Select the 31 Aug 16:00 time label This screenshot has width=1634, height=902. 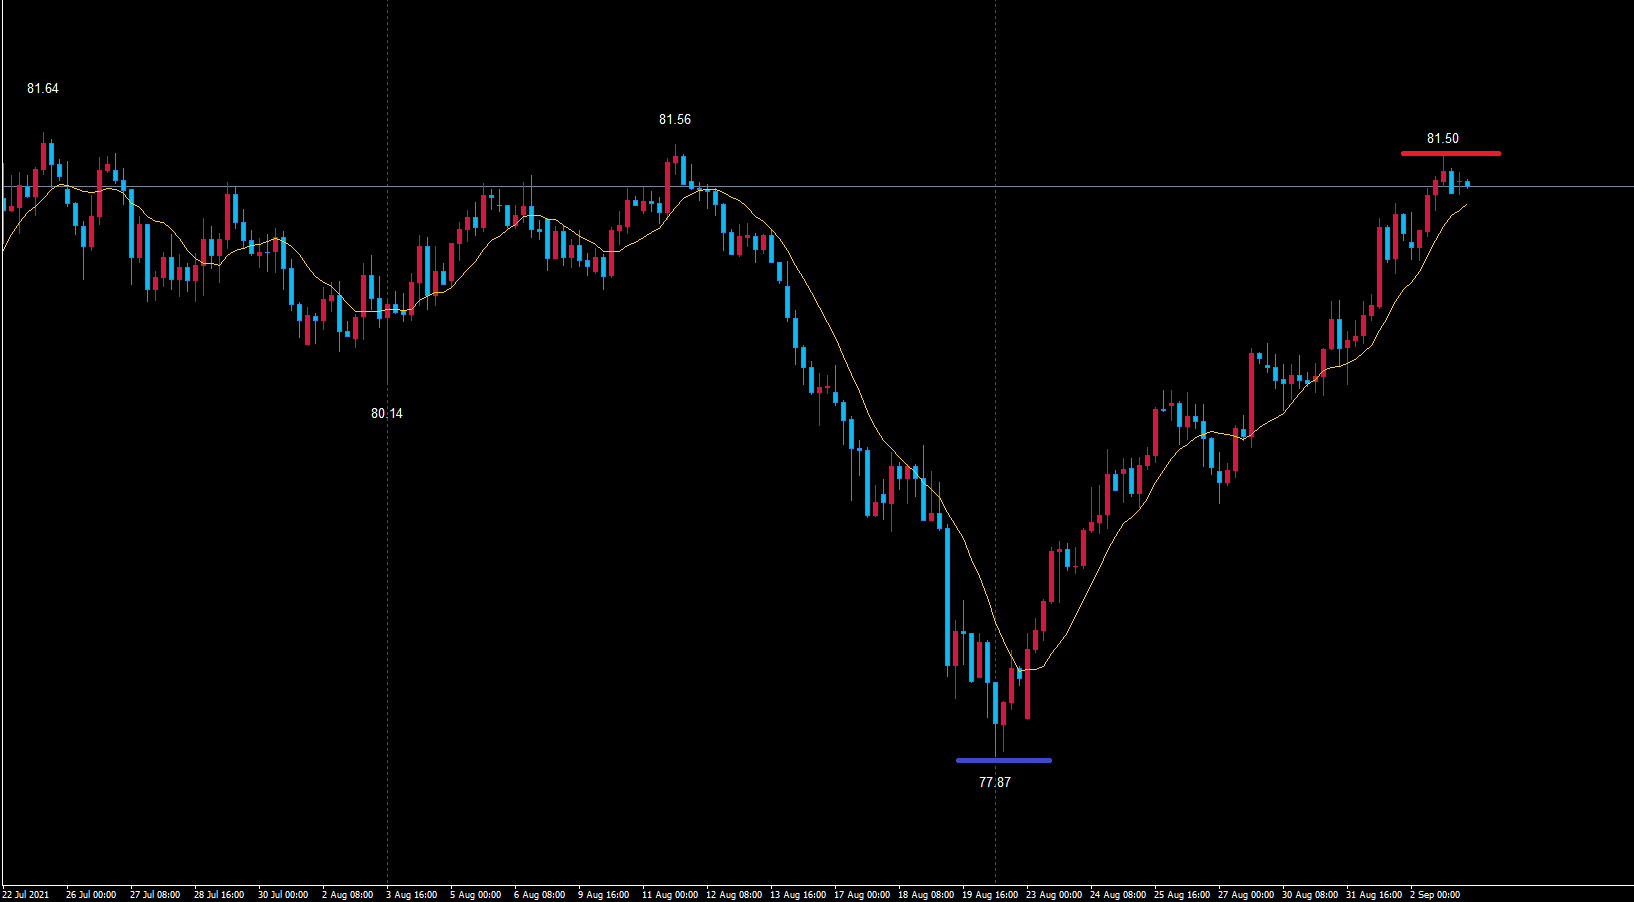(x=1374, y=895)
